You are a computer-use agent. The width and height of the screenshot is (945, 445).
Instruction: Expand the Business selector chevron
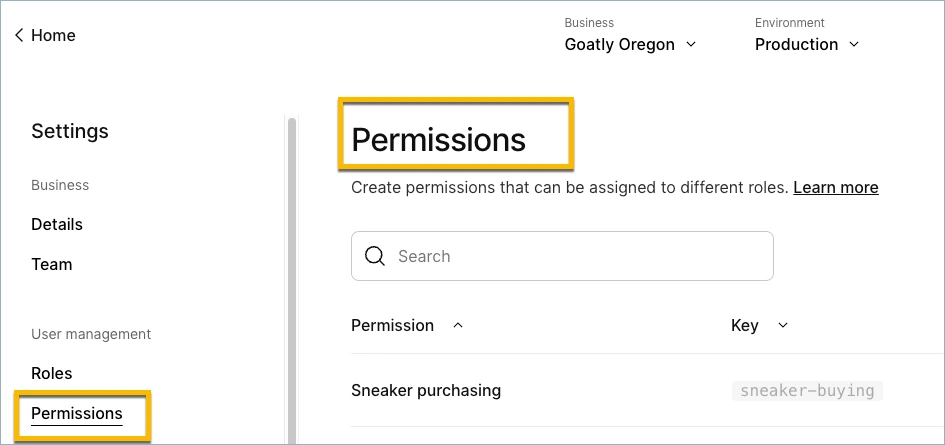[691, 45]
